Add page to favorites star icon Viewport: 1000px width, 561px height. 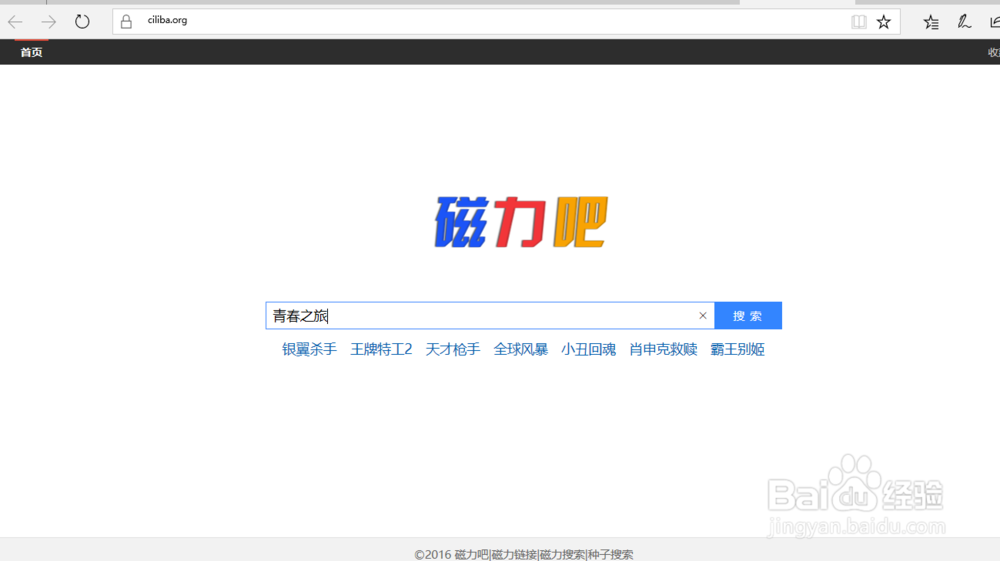(883, 22)
